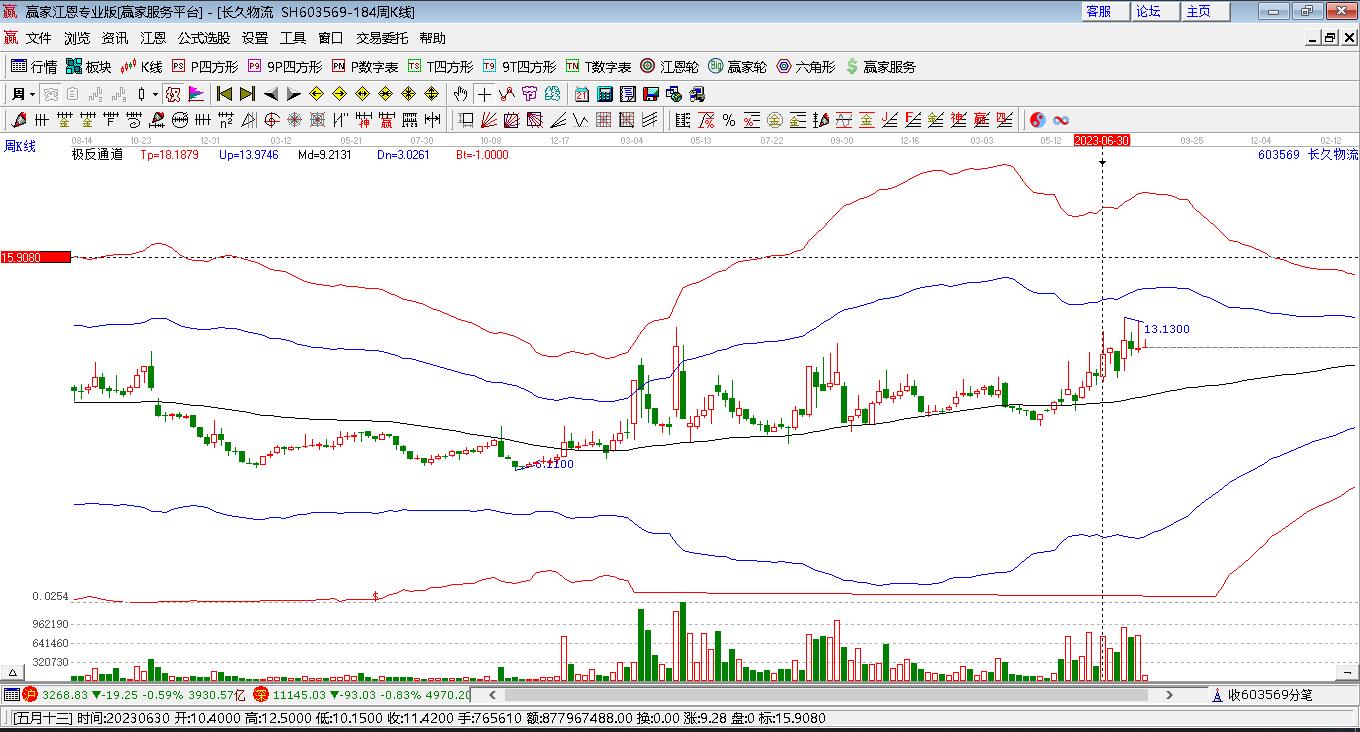
Task: Click the pink flag icon in the toolbar
Action: [196, 94]
